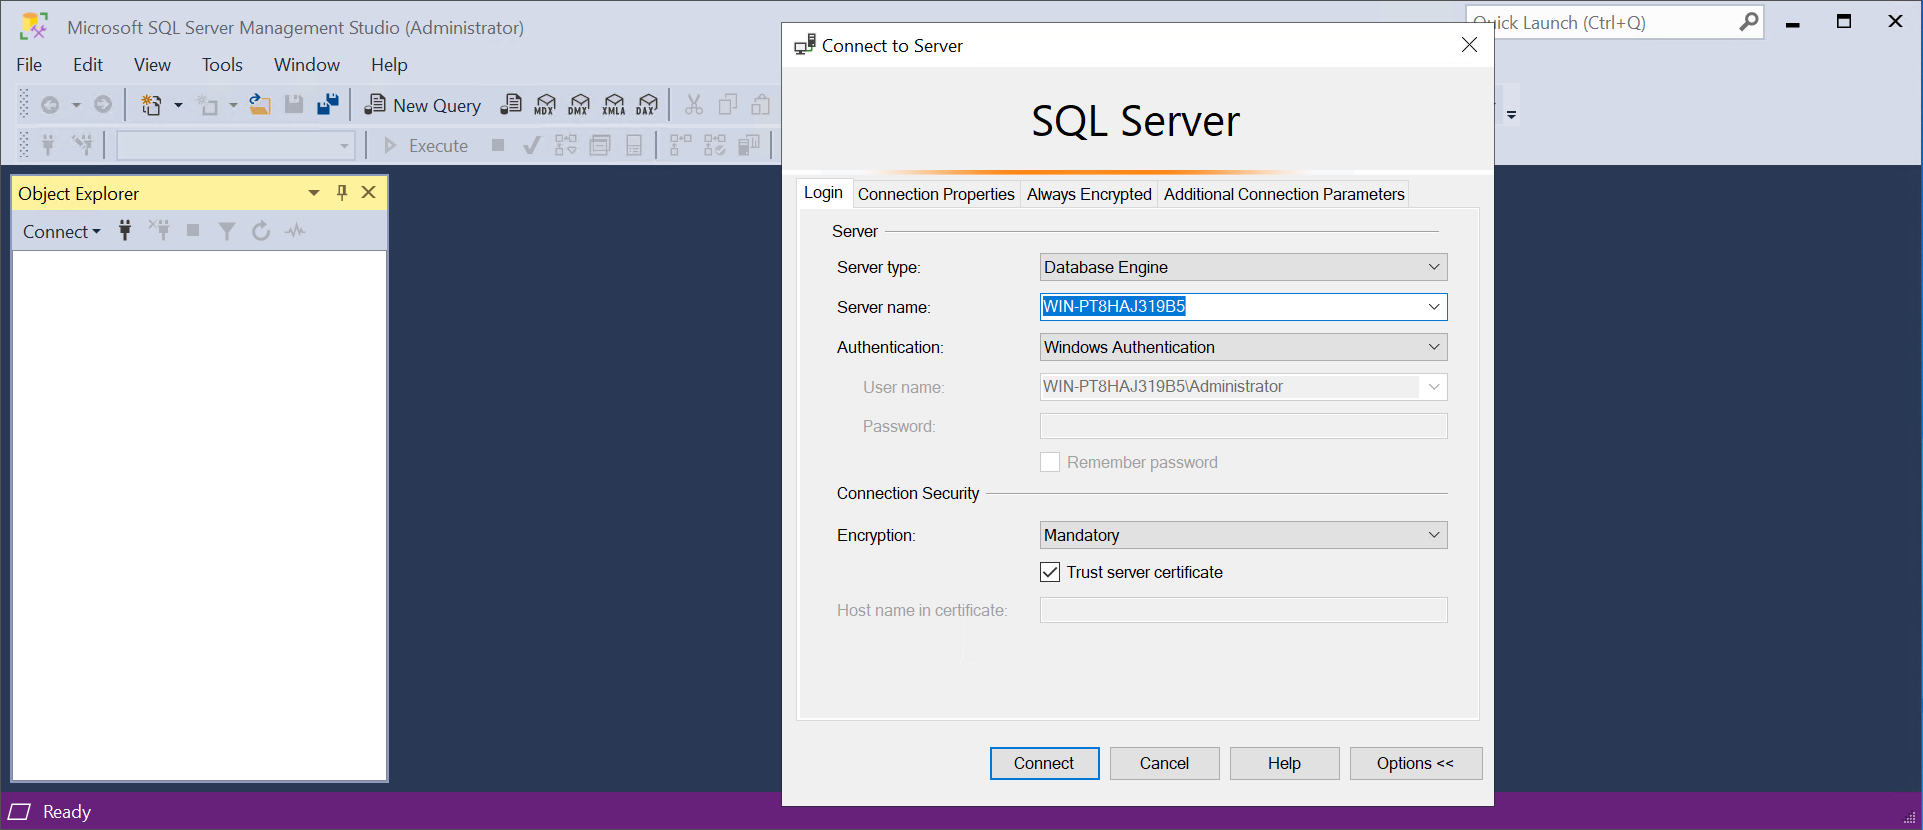This screenshot has width=1923, height=830.
Task: Open Object Explorer window position dropdown
Action: pos(314,193)
